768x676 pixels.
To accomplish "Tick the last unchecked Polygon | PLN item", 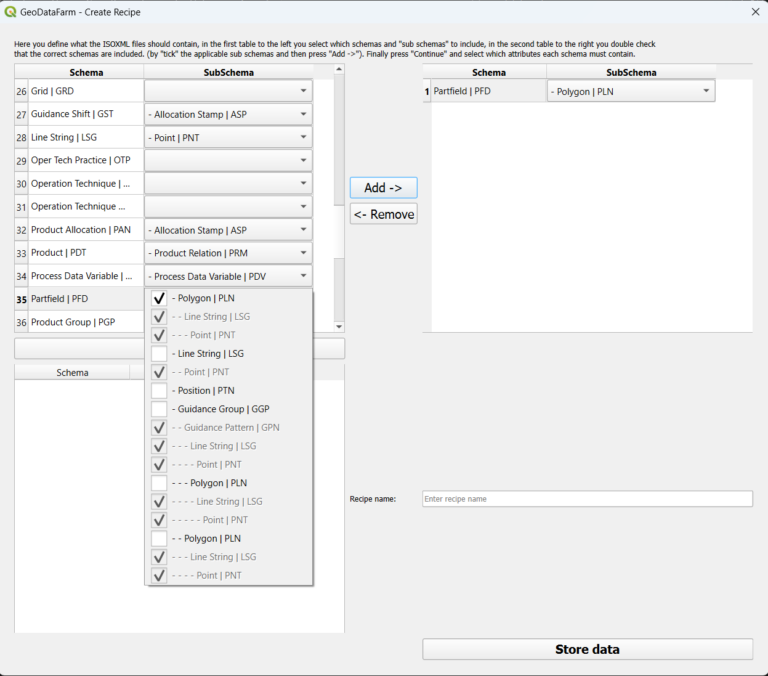I will click(159, 539).
